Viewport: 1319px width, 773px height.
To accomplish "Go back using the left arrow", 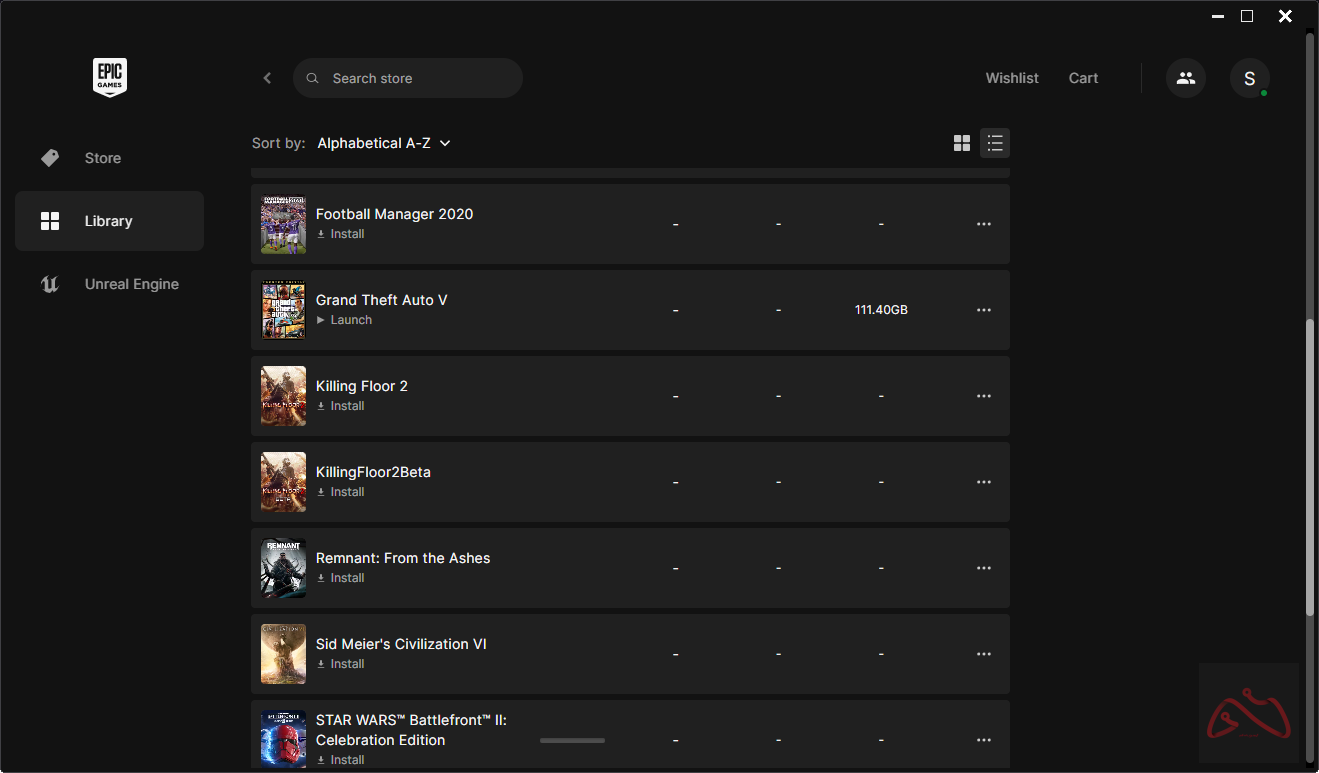I will [267, 78].
